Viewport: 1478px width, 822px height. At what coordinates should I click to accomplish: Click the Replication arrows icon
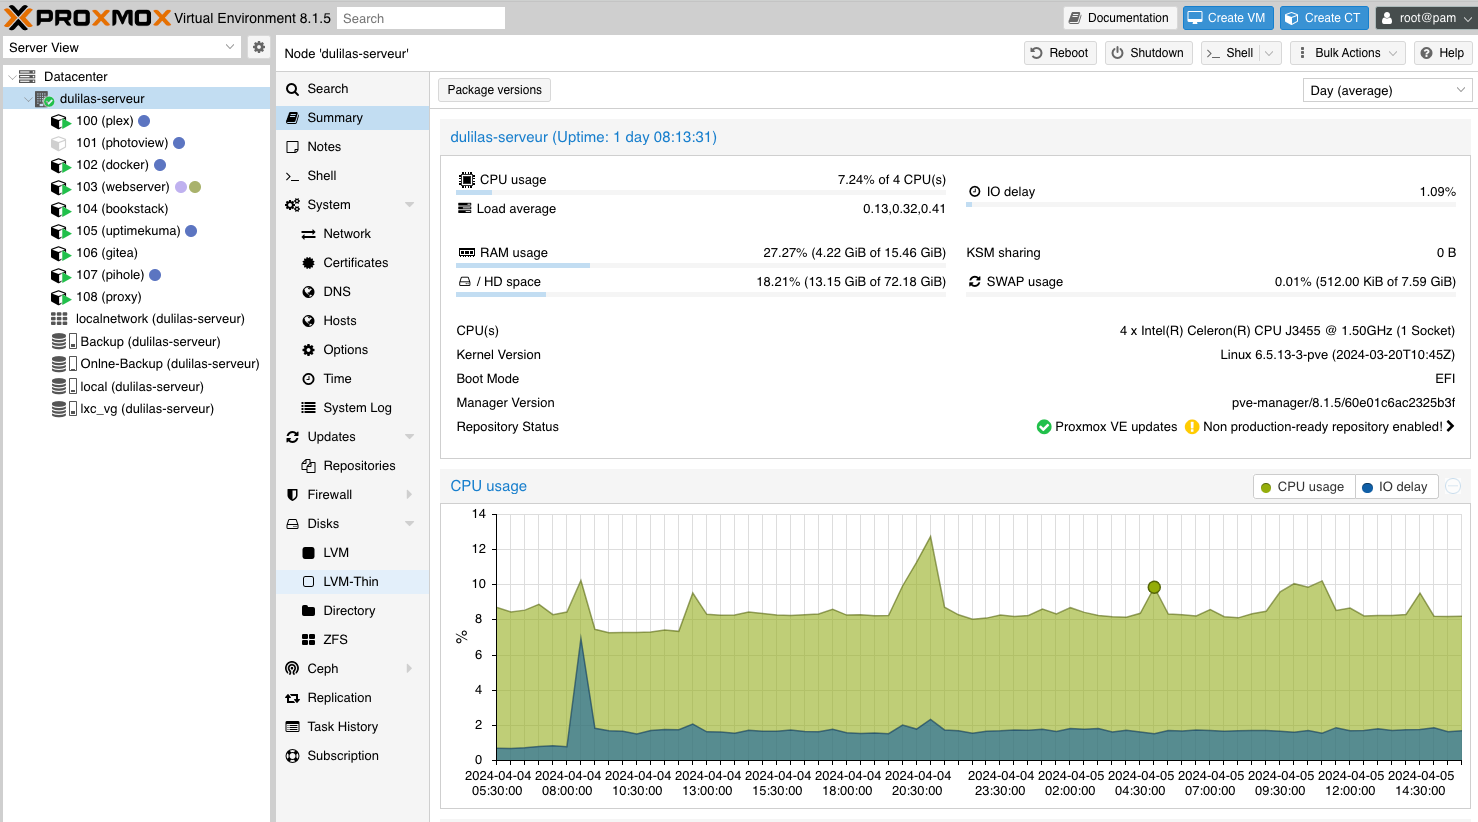(x=293, y=698)
